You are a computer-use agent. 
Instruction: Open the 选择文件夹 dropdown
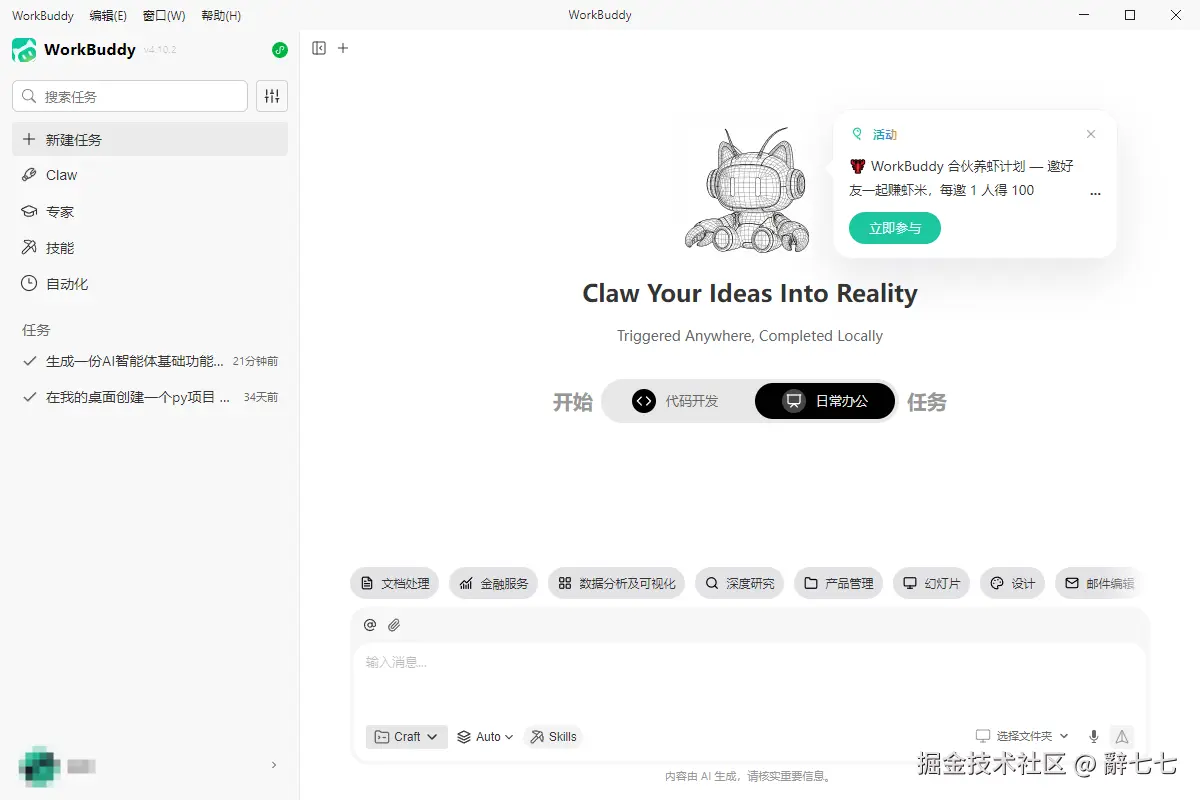click(x=1023, y=736)
